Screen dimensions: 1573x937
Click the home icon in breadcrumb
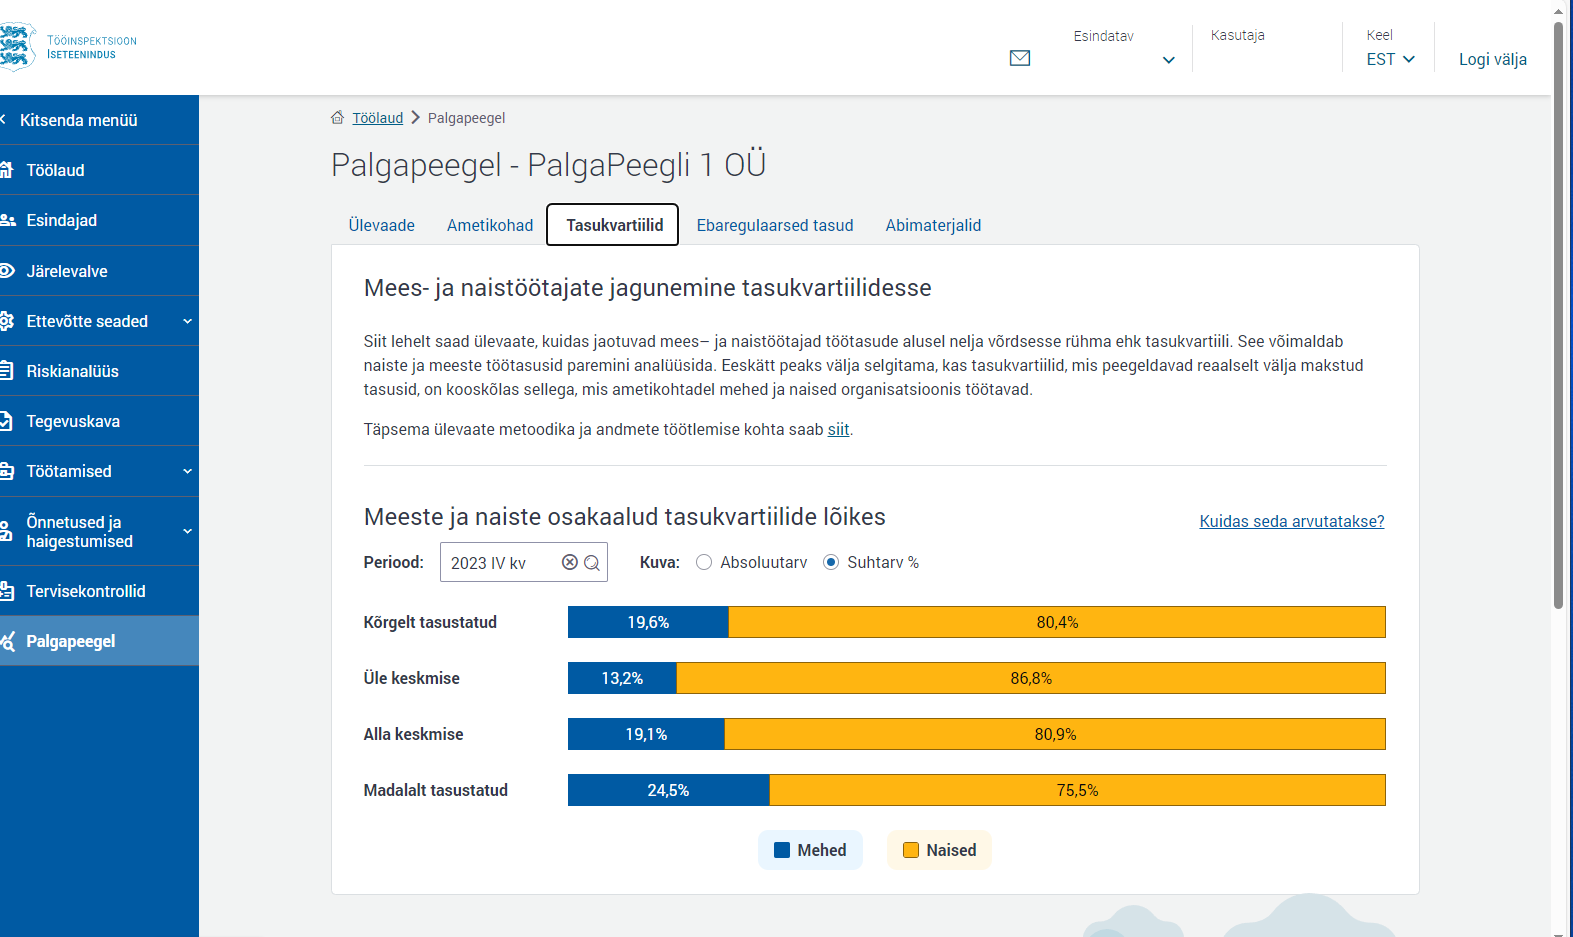tap(338, 118)
